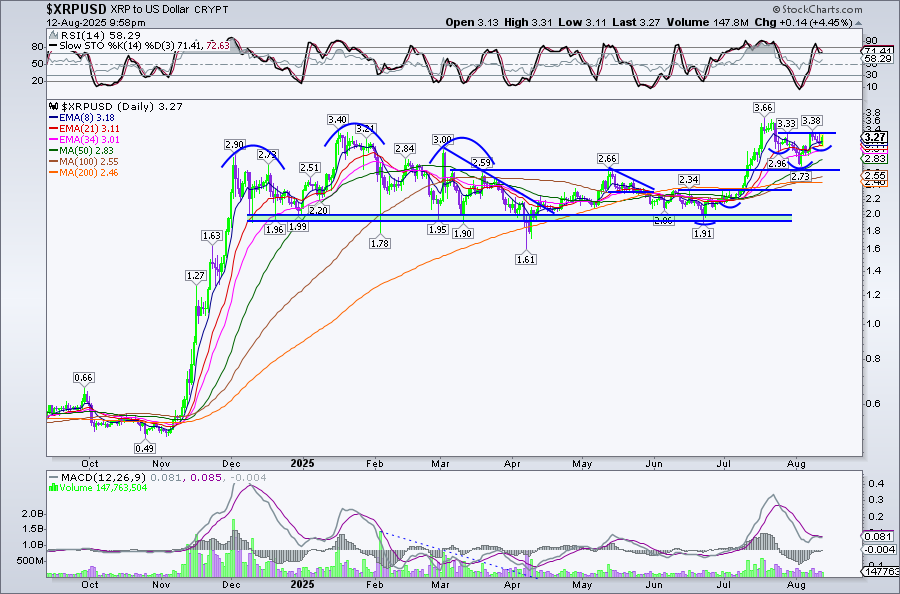The image size is (900, 594).
Task: Click the 2.0B volume axis label
Action: pos(33,514)
